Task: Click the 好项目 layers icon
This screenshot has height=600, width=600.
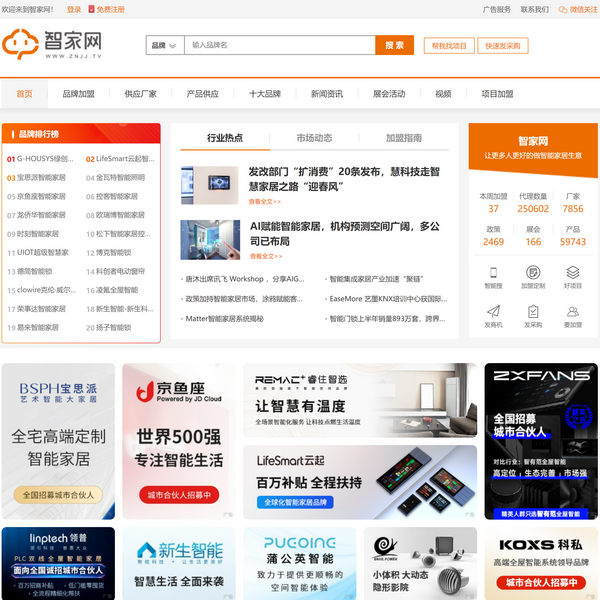Action: pos(573,272)
